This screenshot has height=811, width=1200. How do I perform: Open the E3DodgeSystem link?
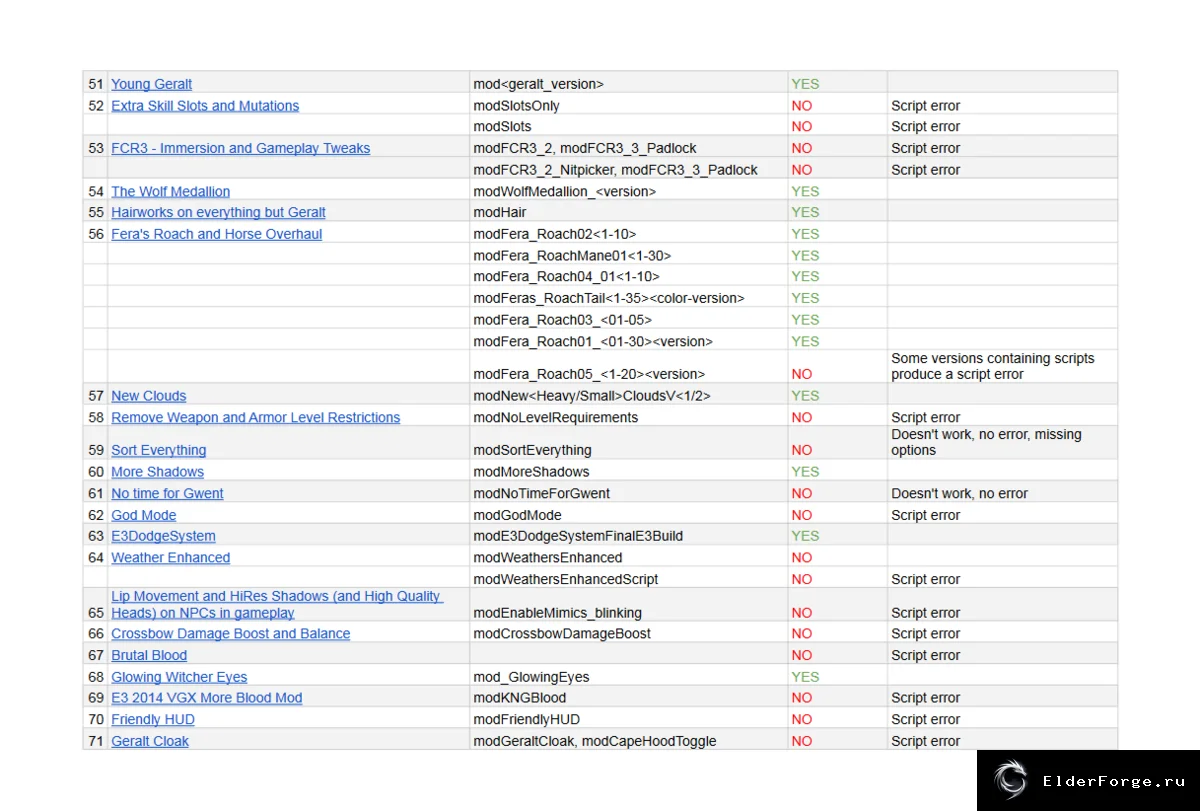[x=163, y=536]
